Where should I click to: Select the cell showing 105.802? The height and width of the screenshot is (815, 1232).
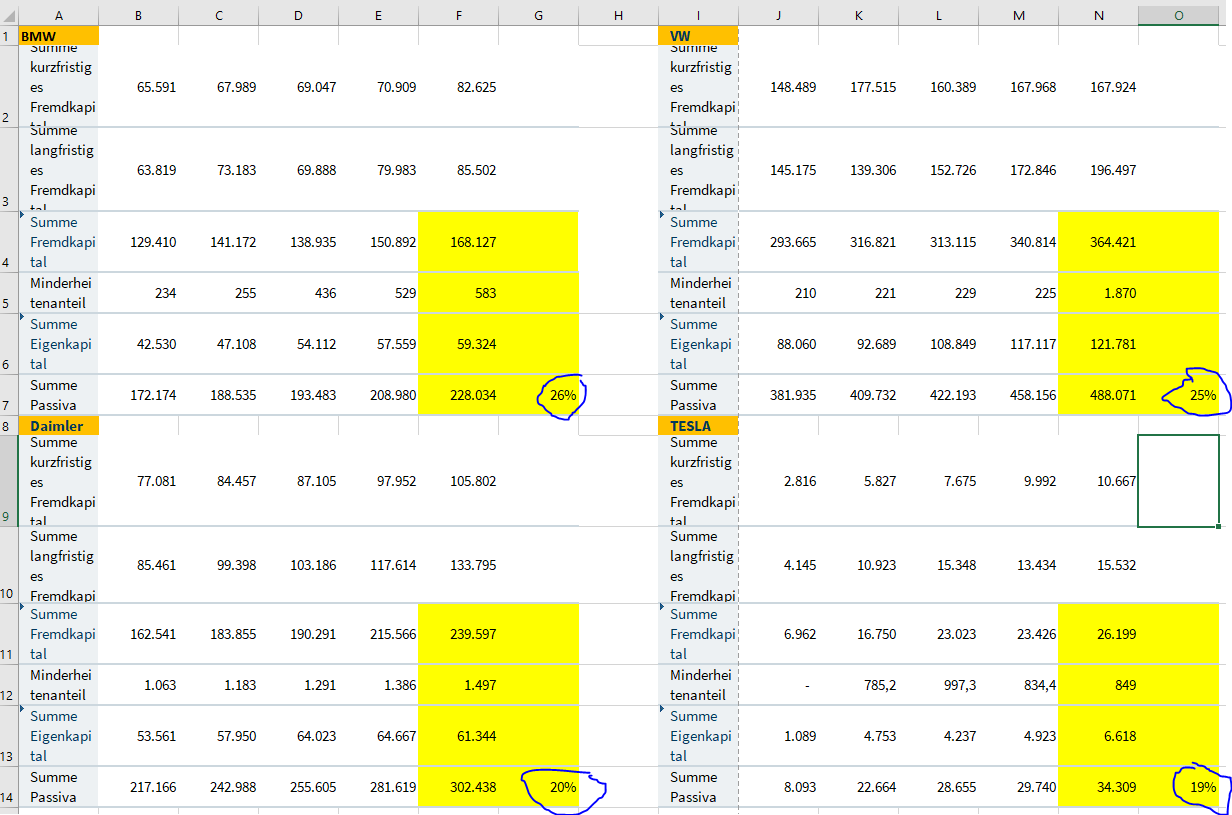coord(458,481)
